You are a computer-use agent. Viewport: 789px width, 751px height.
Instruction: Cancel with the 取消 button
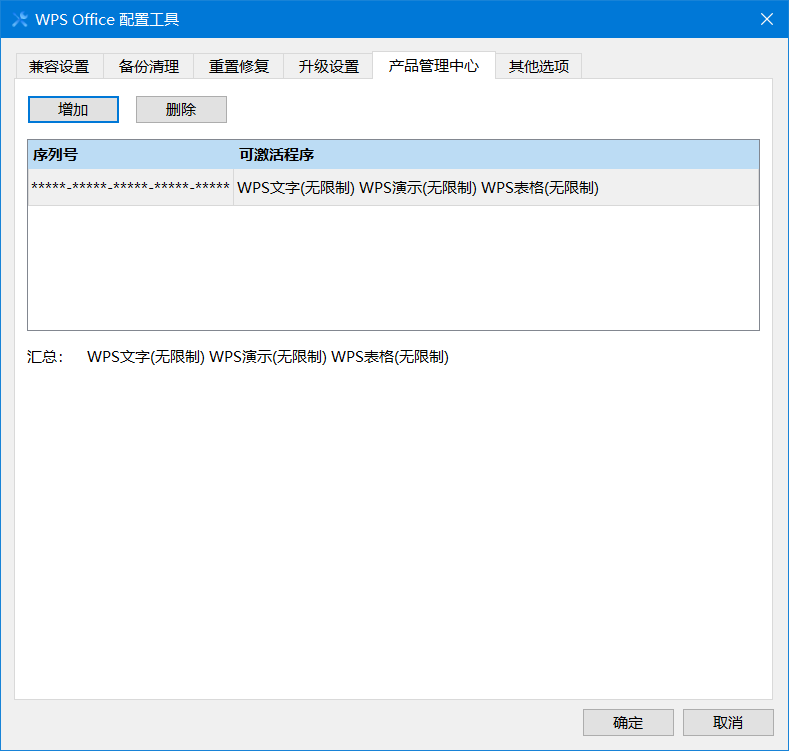pos(728,722)
